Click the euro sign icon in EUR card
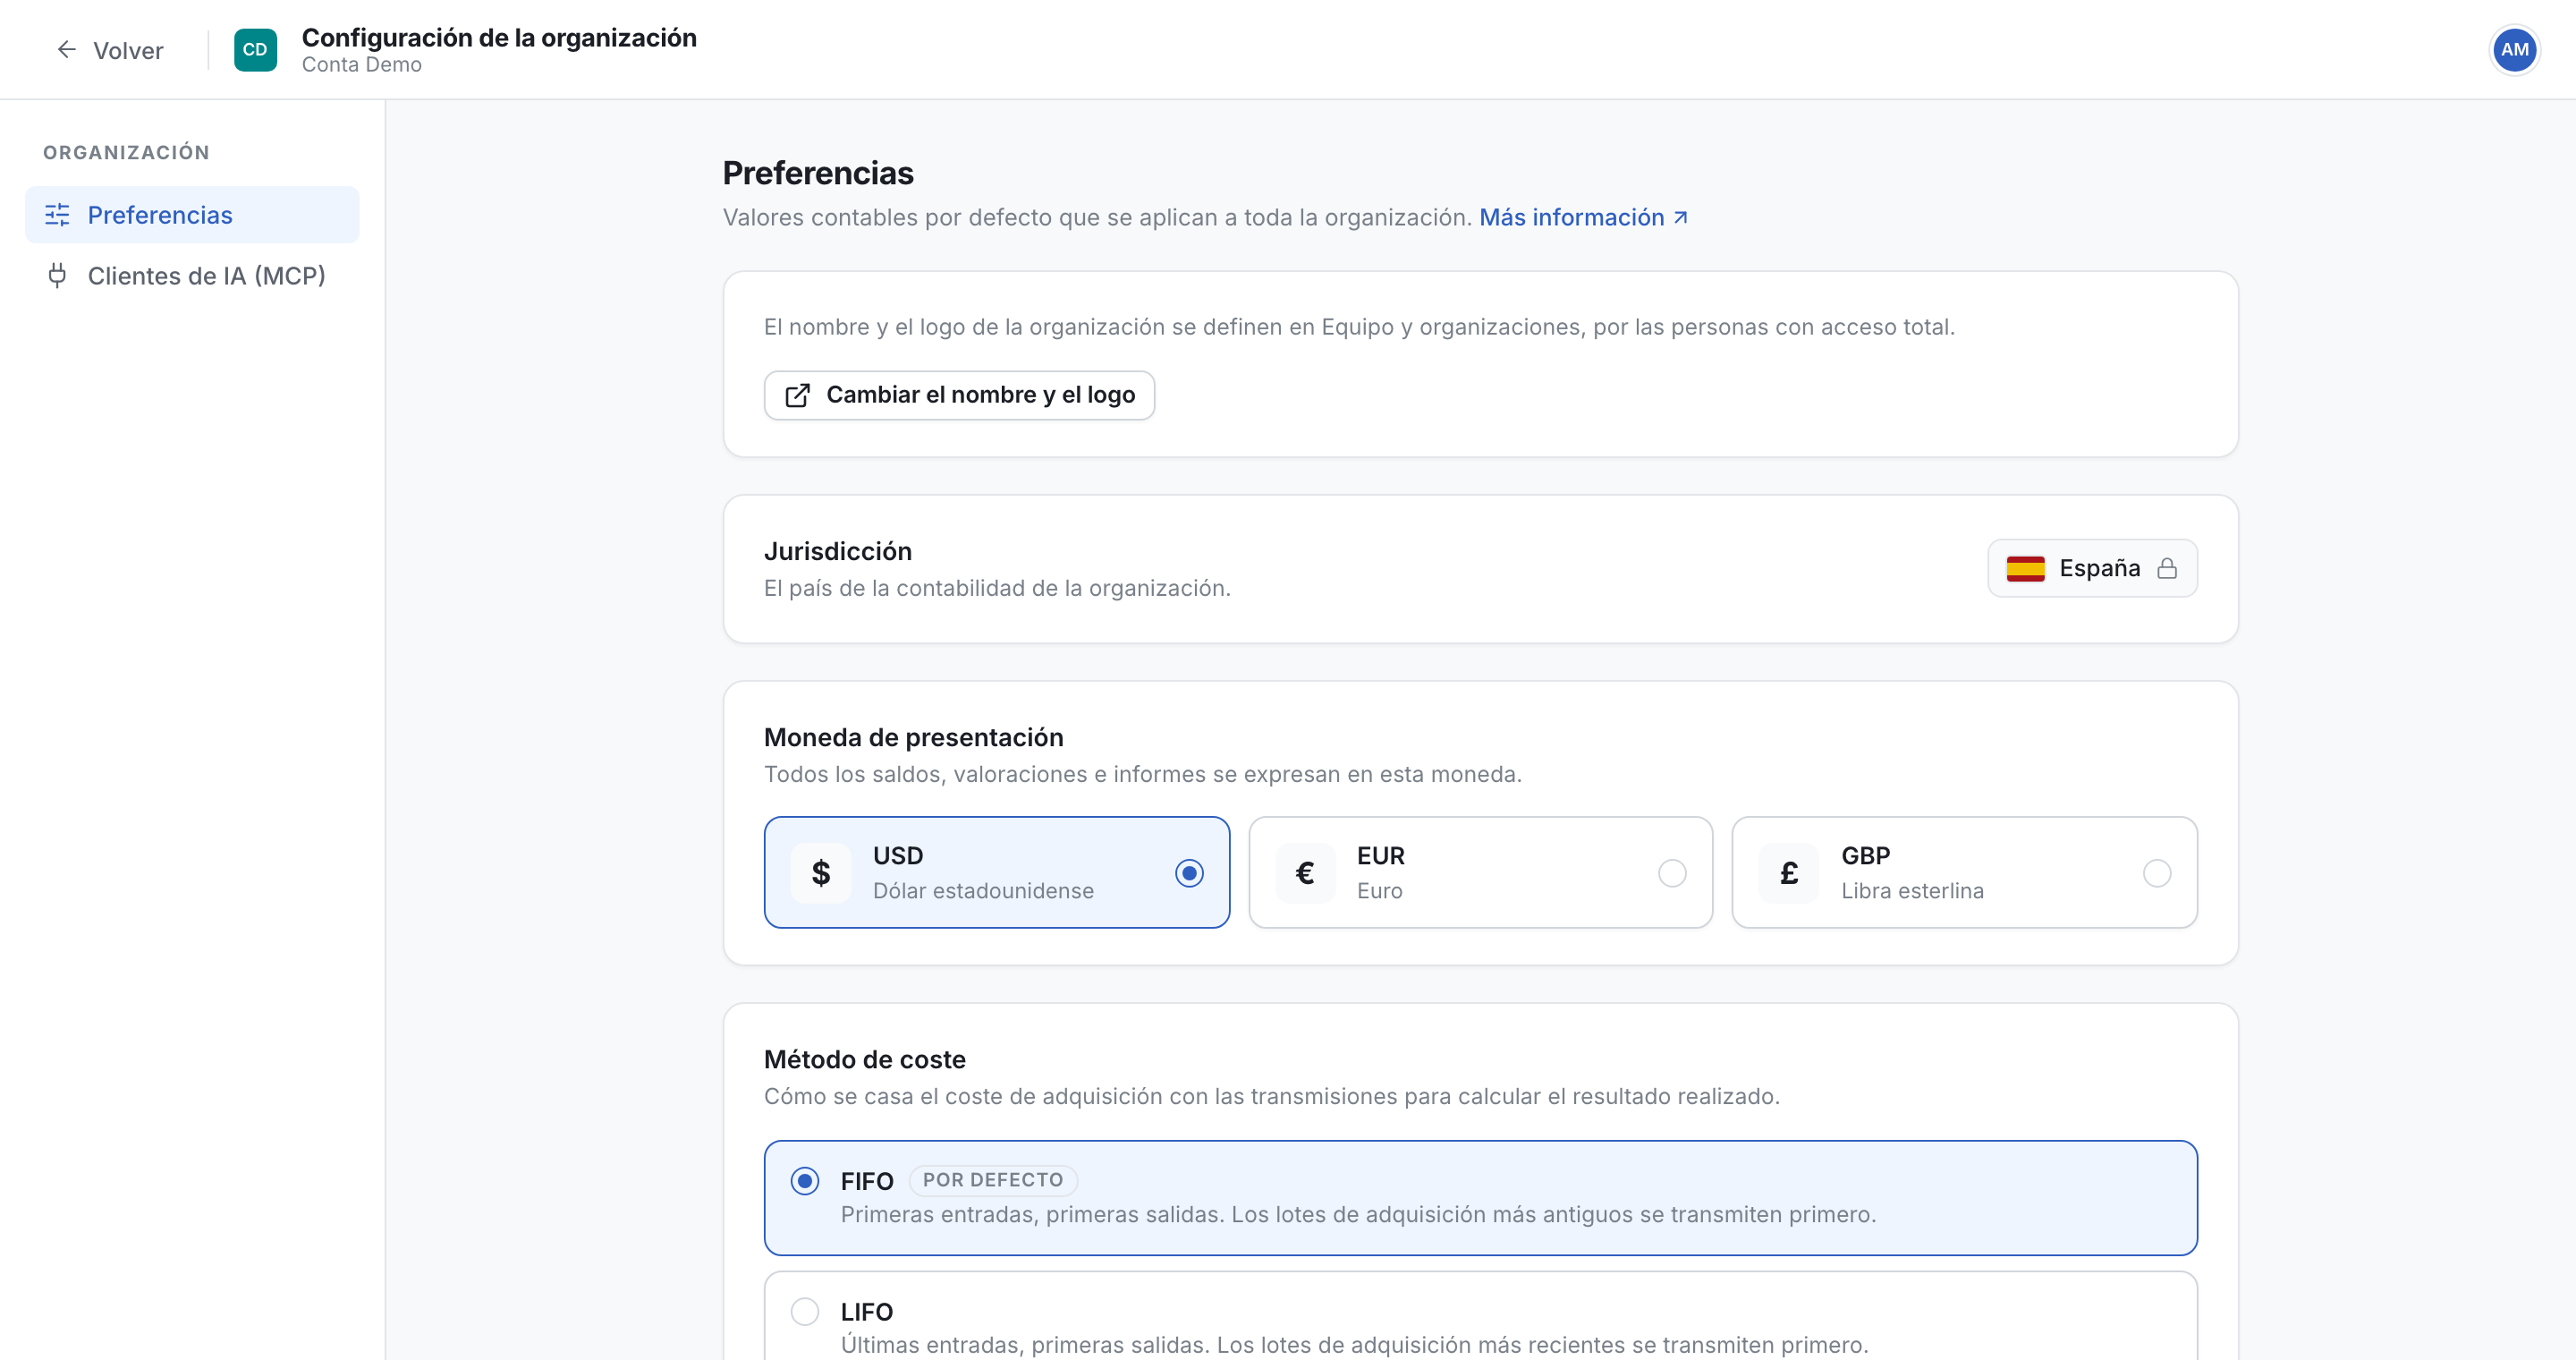Image resolution: width=2576 pixels, height=1360 pixels. pos(1305,873)
